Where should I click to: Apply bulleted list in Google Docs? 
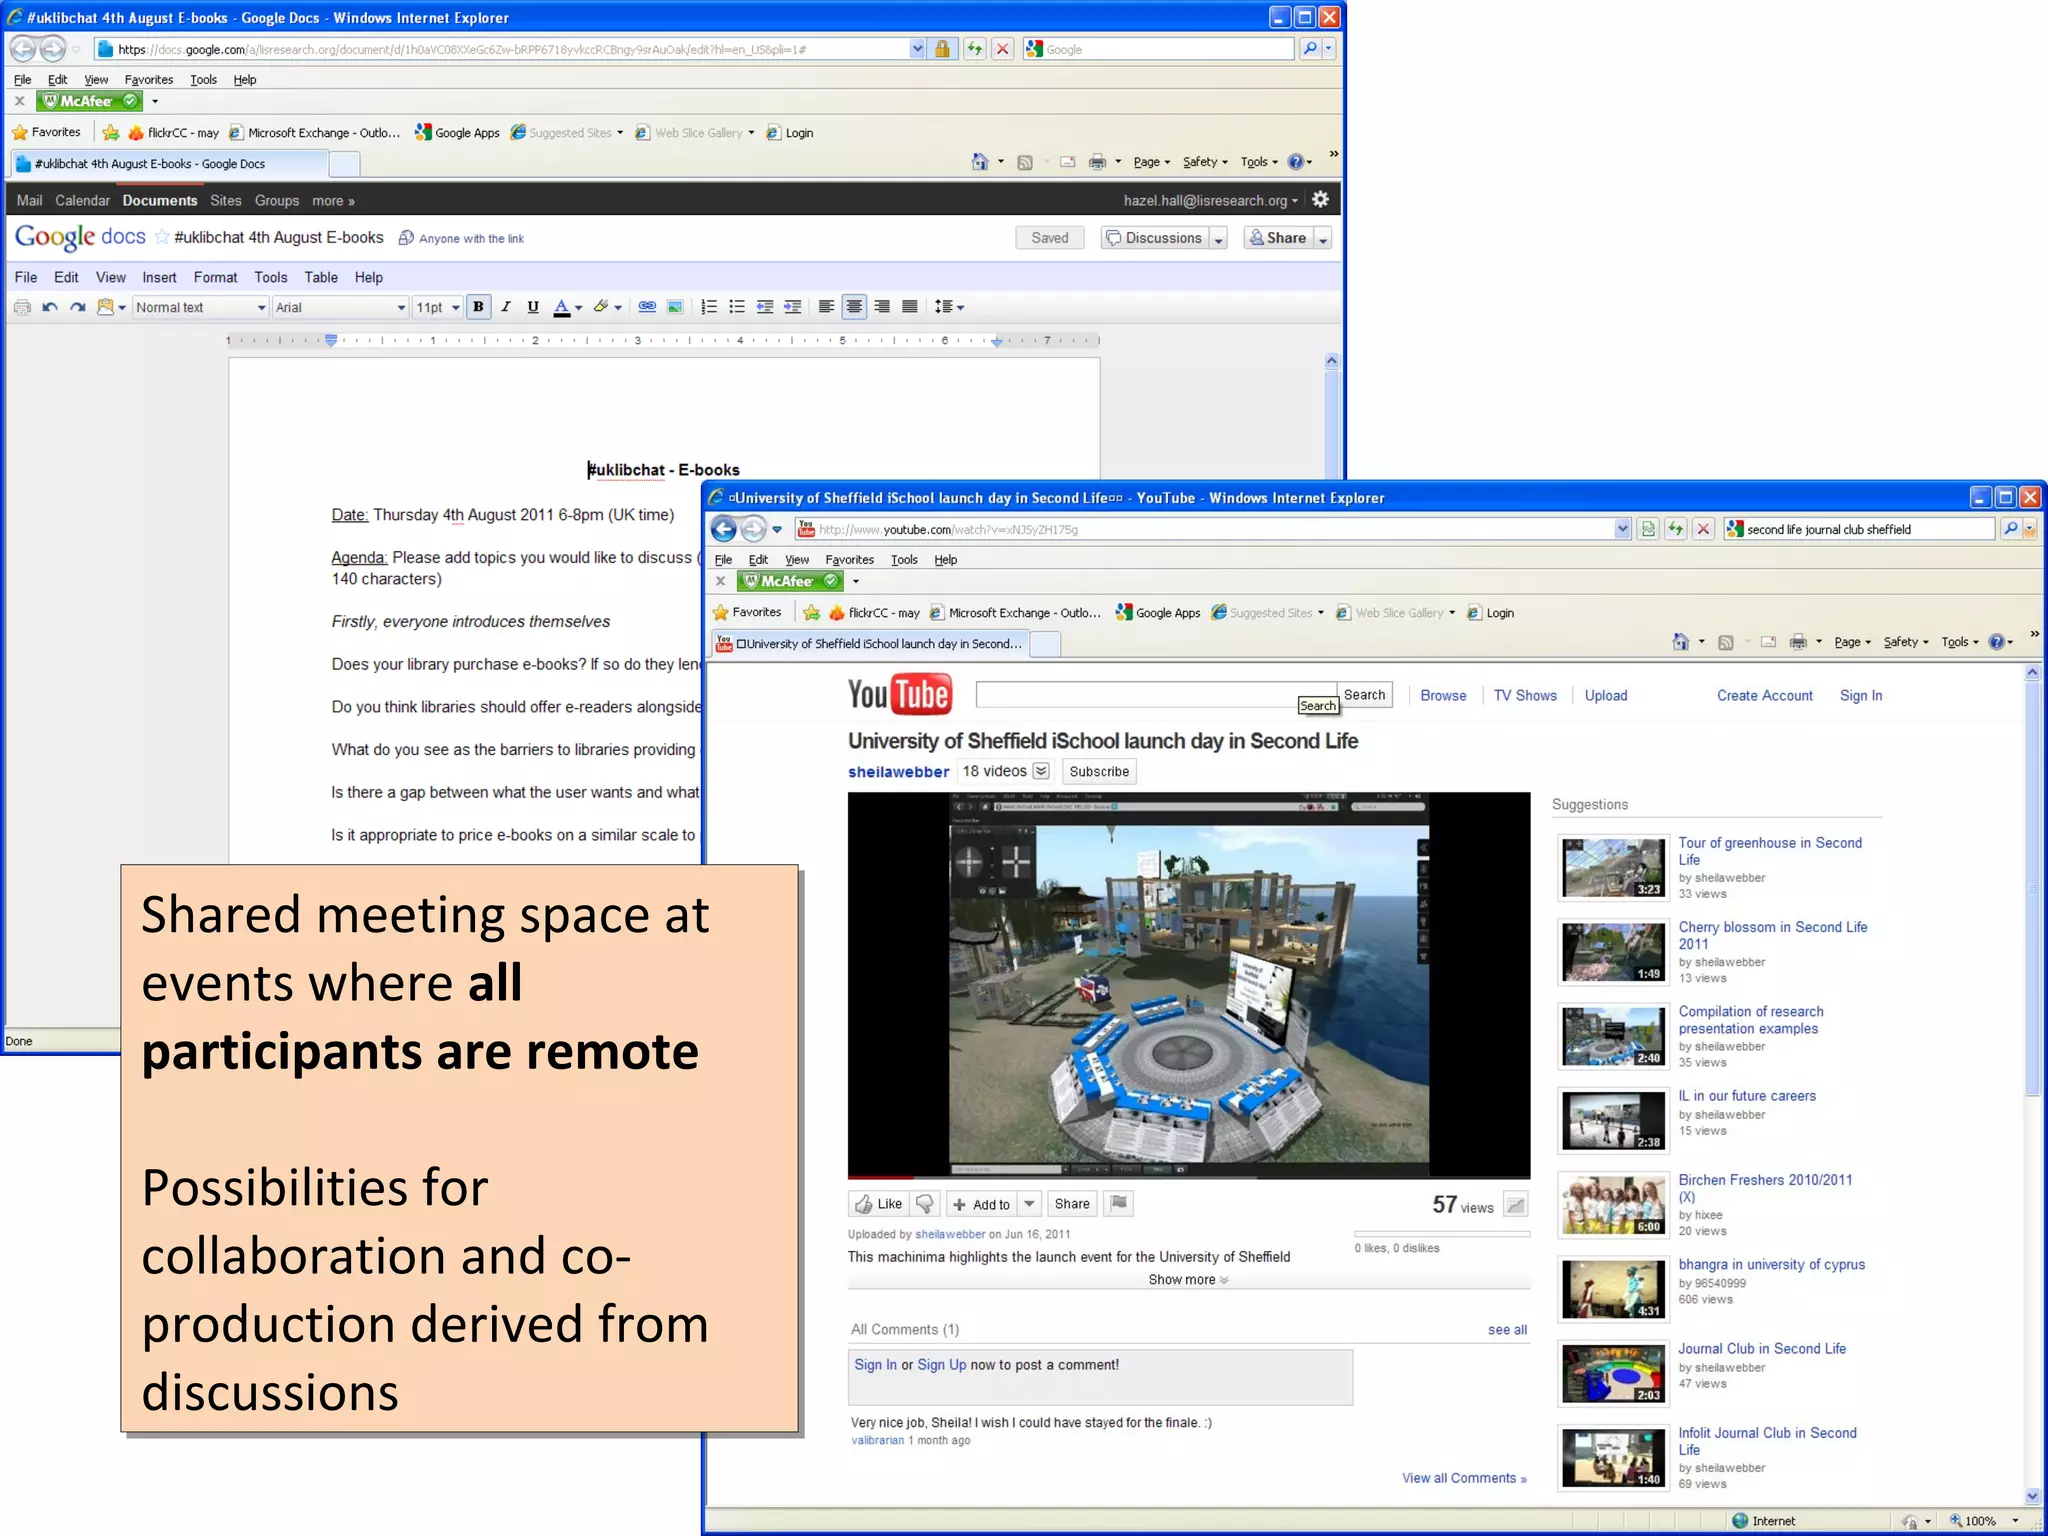(x=737, y=307)
